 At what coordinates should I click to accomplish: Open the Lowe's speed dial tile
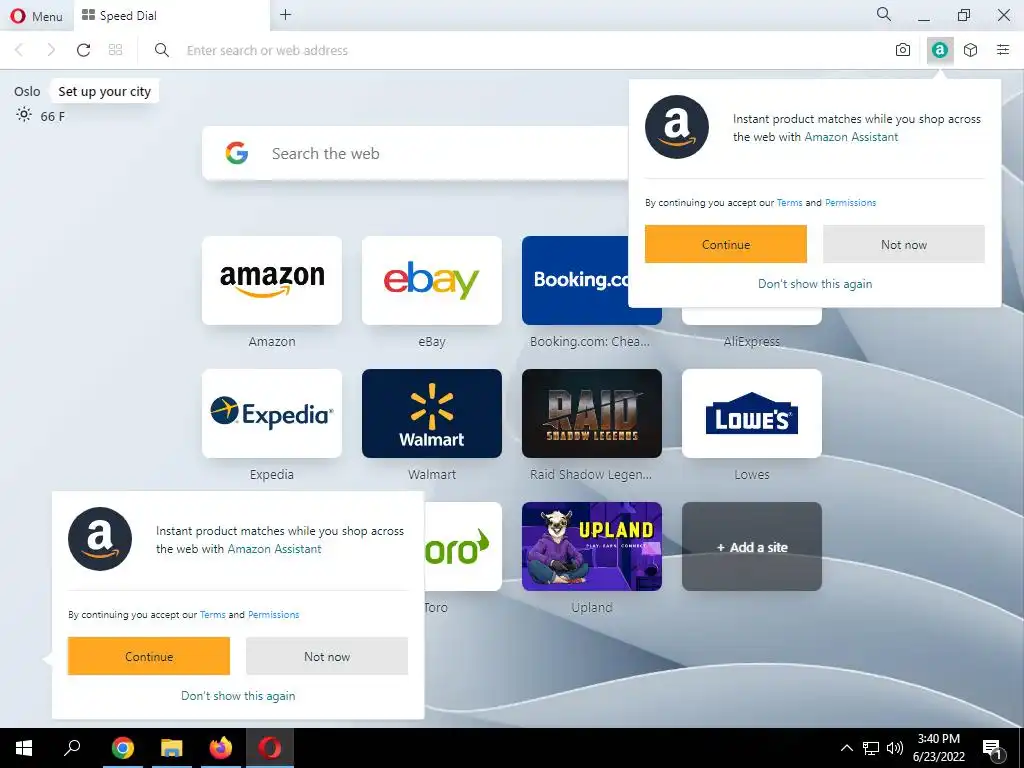(x=752, y=413)
